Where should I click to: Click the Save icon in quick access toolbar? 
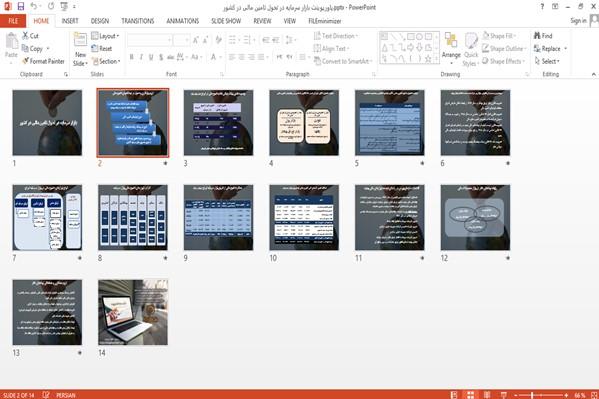click(21, 6)
